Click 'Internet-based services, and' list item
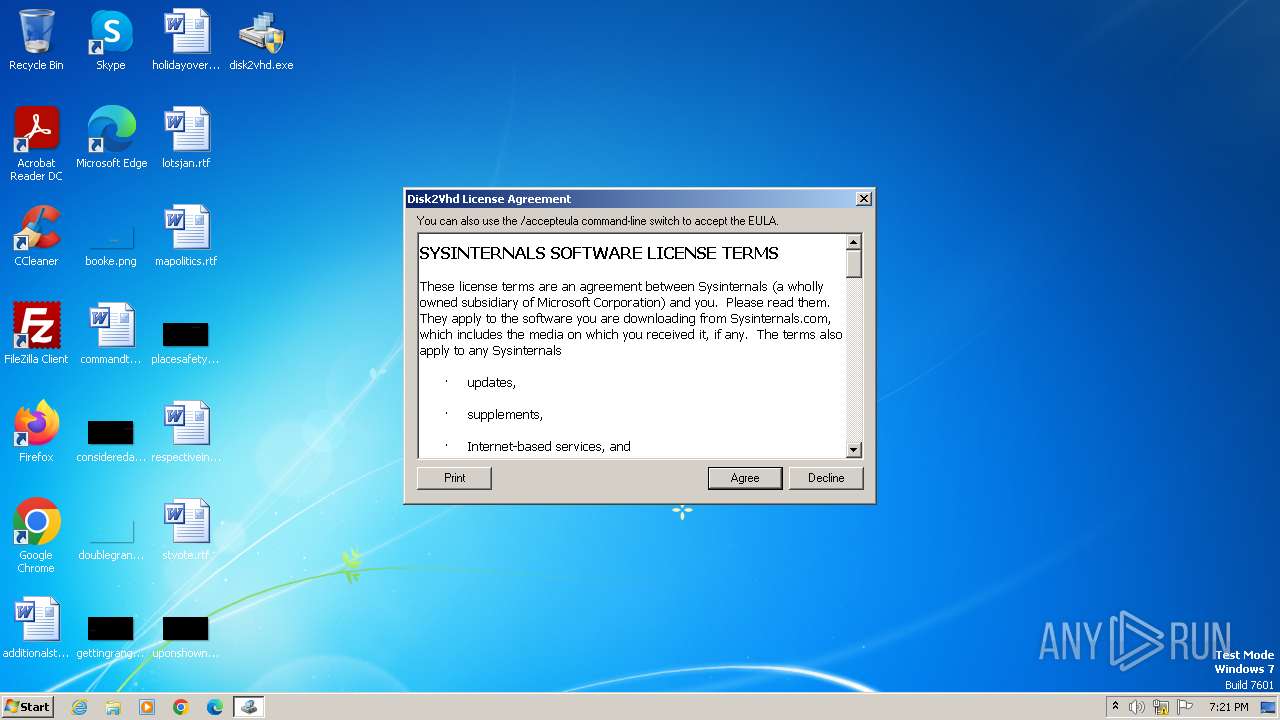The width and height of the screenshot is (1280, 720). [549, 447]
